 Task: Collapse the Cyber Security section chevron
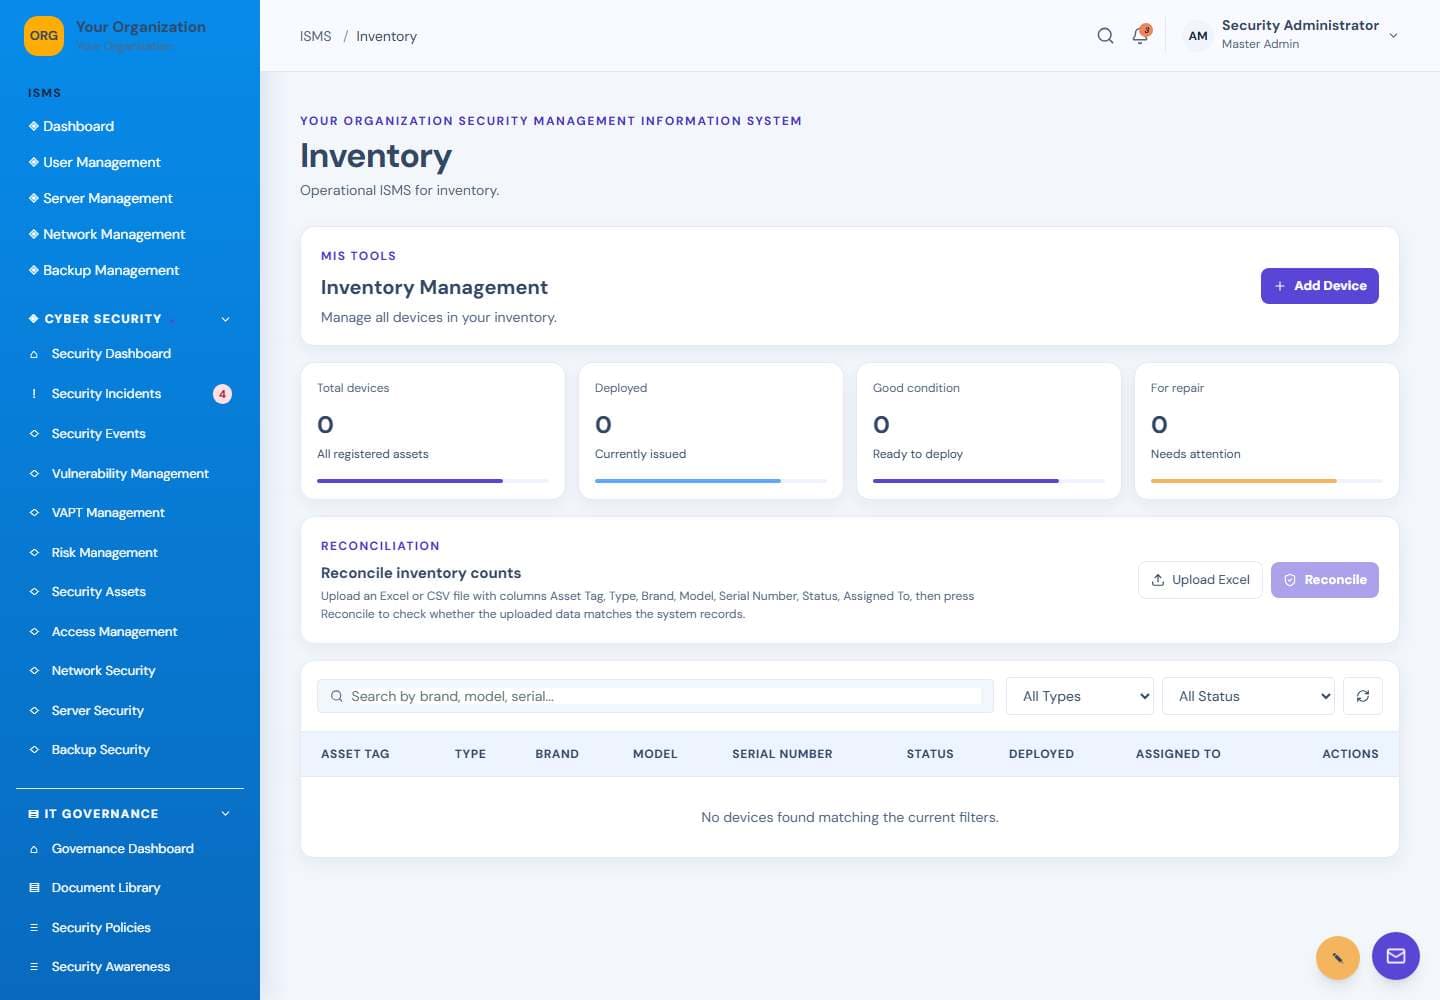click(225, 319)
